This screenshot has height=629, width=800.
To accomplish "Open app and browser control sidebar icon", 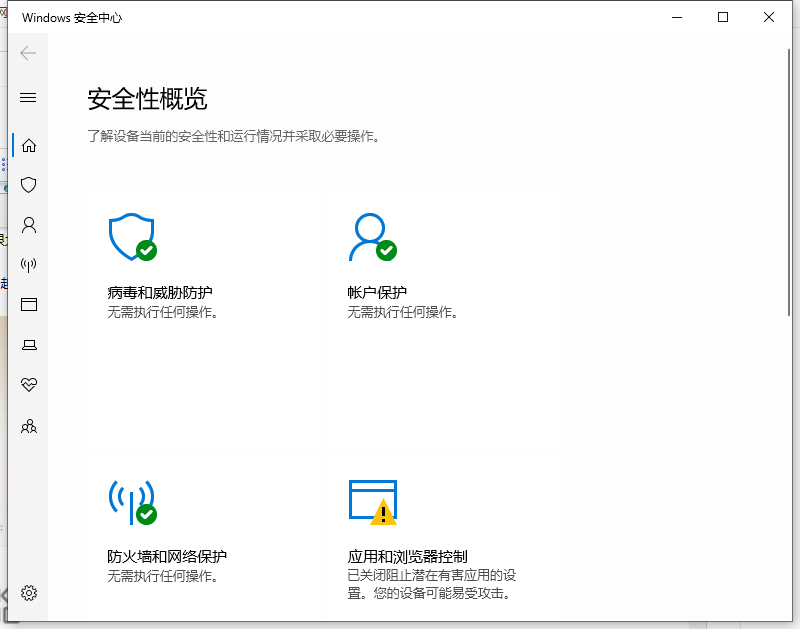I will pos(28,305).
